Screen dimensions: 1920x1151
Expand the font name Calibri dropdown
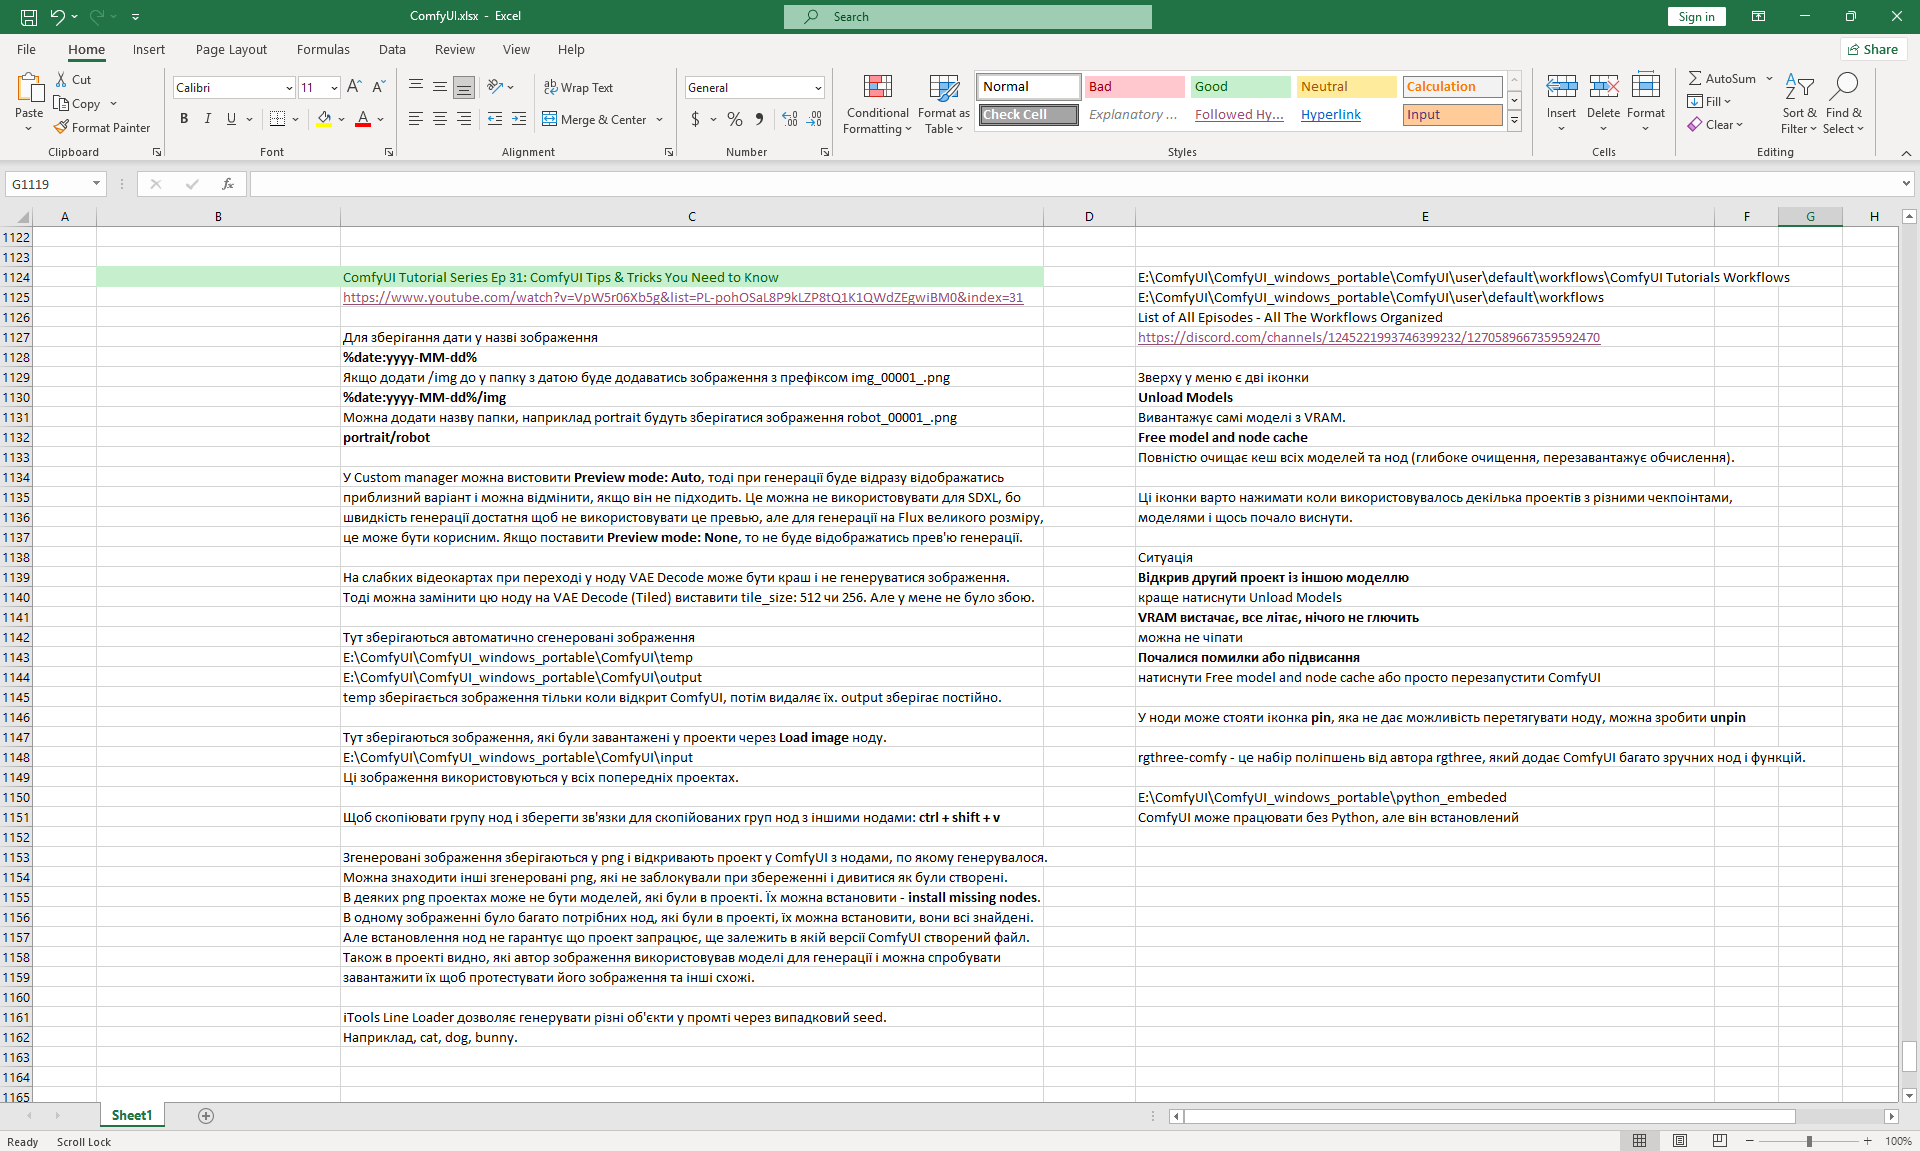point(288,88)
